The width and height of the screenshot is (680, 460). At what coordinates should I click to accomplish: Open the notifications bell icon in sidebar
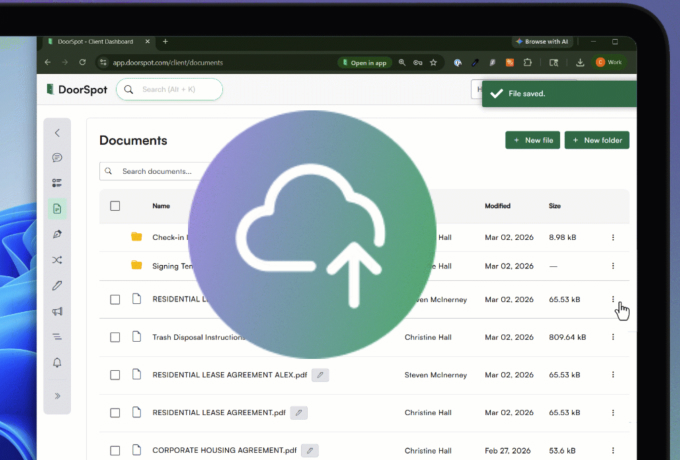pyautogui.click(x=57, y=362)
